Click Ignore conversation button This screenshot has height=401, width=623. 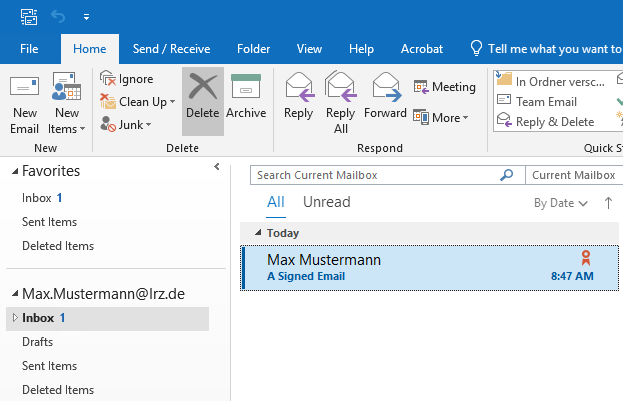pos(126,79)
